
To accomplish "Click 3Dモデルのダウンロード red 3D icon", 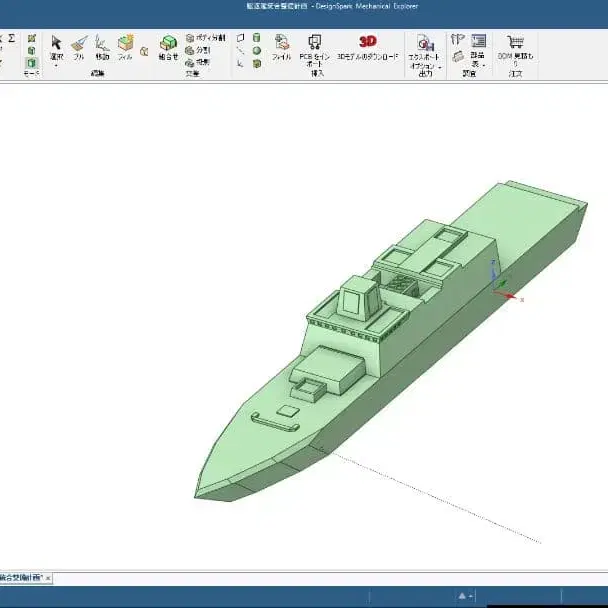I will pos(368,41).
